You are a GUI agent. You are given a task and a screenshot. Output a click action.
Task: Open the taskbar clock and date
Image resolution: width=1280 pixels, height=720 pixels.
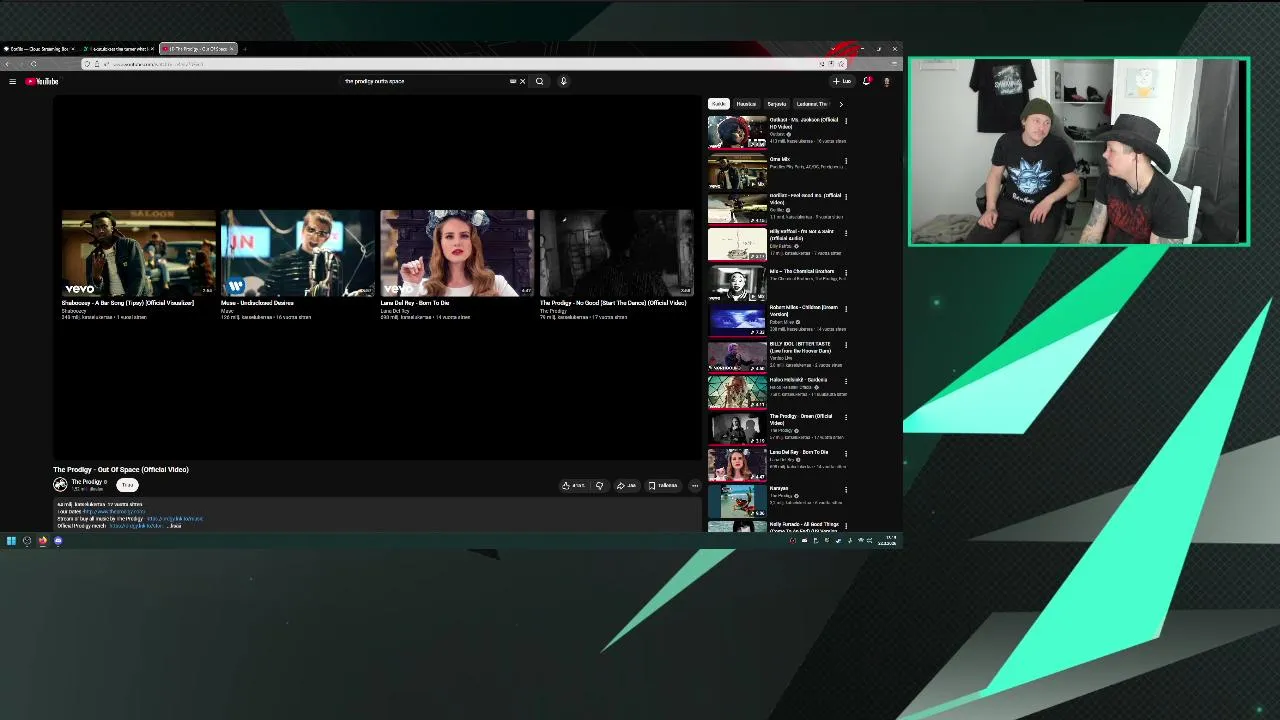(887, 541)
